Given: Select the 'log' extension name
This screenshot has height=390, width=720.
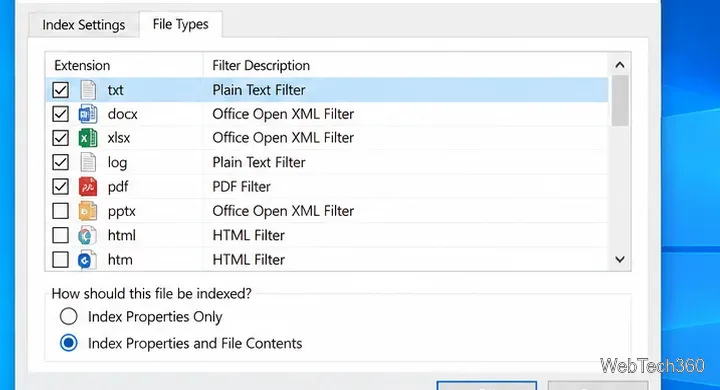Looking at the screenshot, I should click(x=117, y=163).
